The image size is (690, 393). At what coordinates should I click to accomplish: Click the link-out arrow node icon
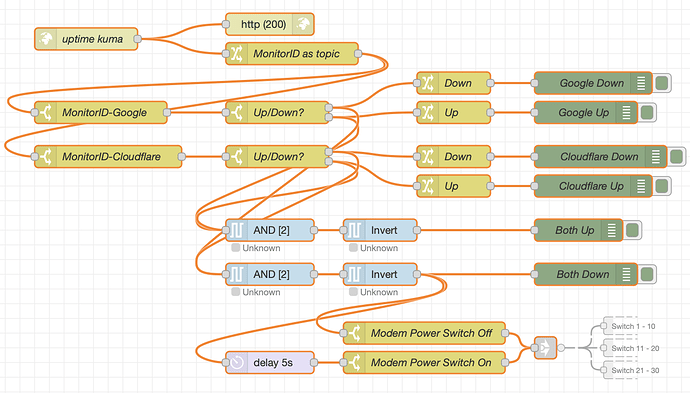545,348
